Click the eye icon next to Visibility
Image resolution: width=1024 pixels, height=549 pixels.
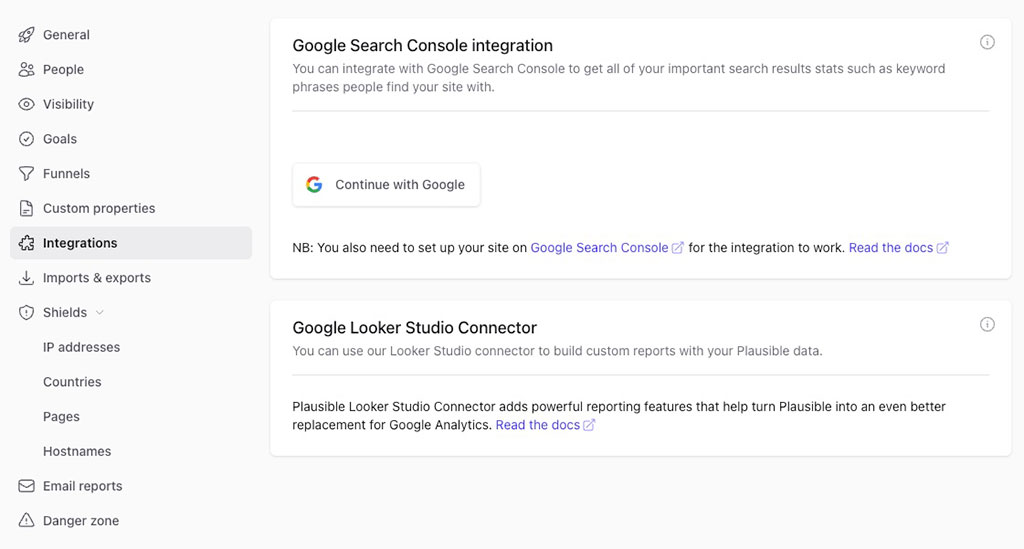27,104
